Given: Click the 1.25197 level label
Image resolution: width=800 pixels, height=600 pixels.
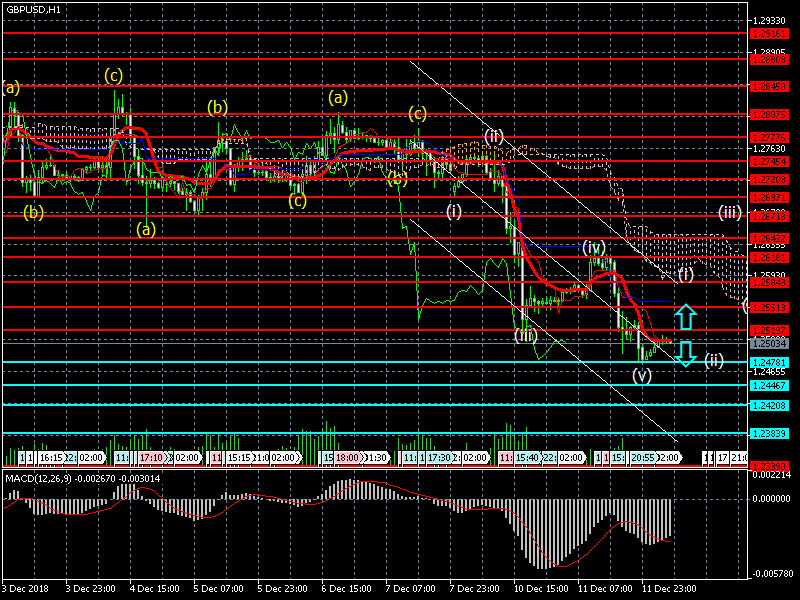Looking at the screenshot, I should [x=769, y=331].
